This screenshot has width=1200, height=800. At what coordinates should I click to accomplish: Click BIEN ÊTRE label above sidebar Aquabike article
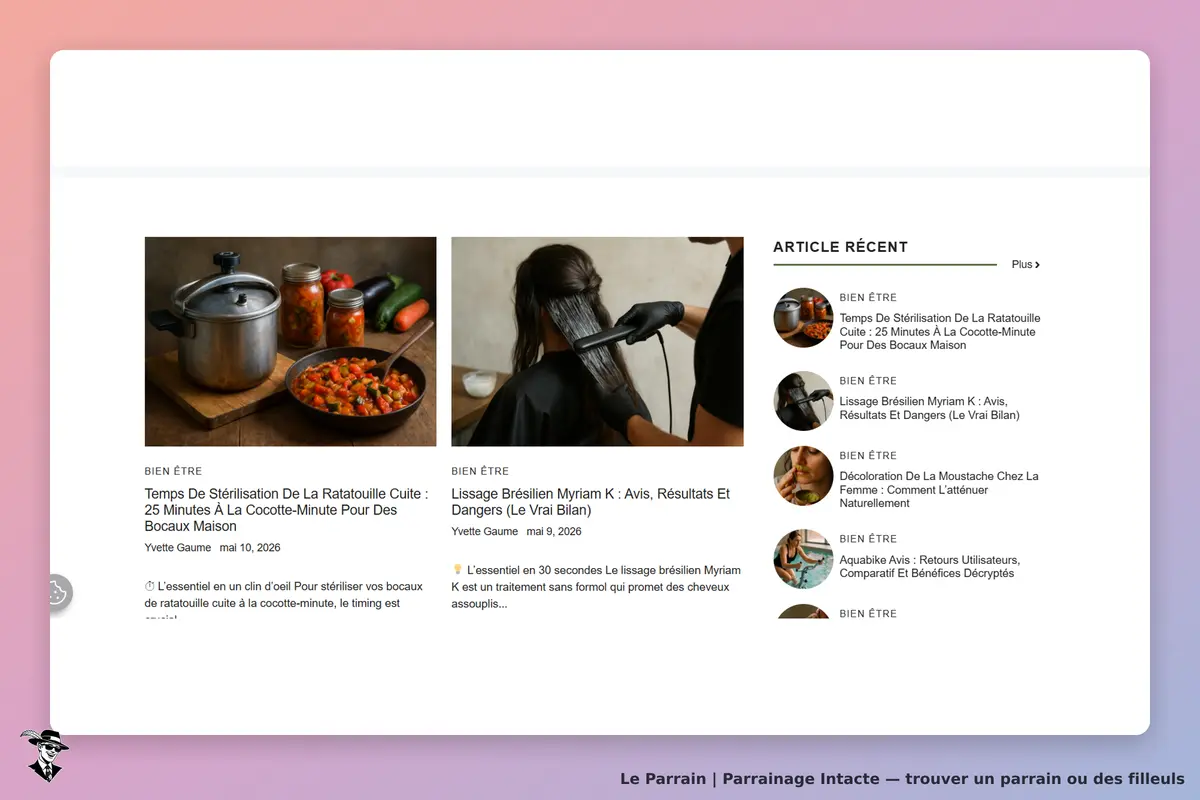click(x=868, y=539)
